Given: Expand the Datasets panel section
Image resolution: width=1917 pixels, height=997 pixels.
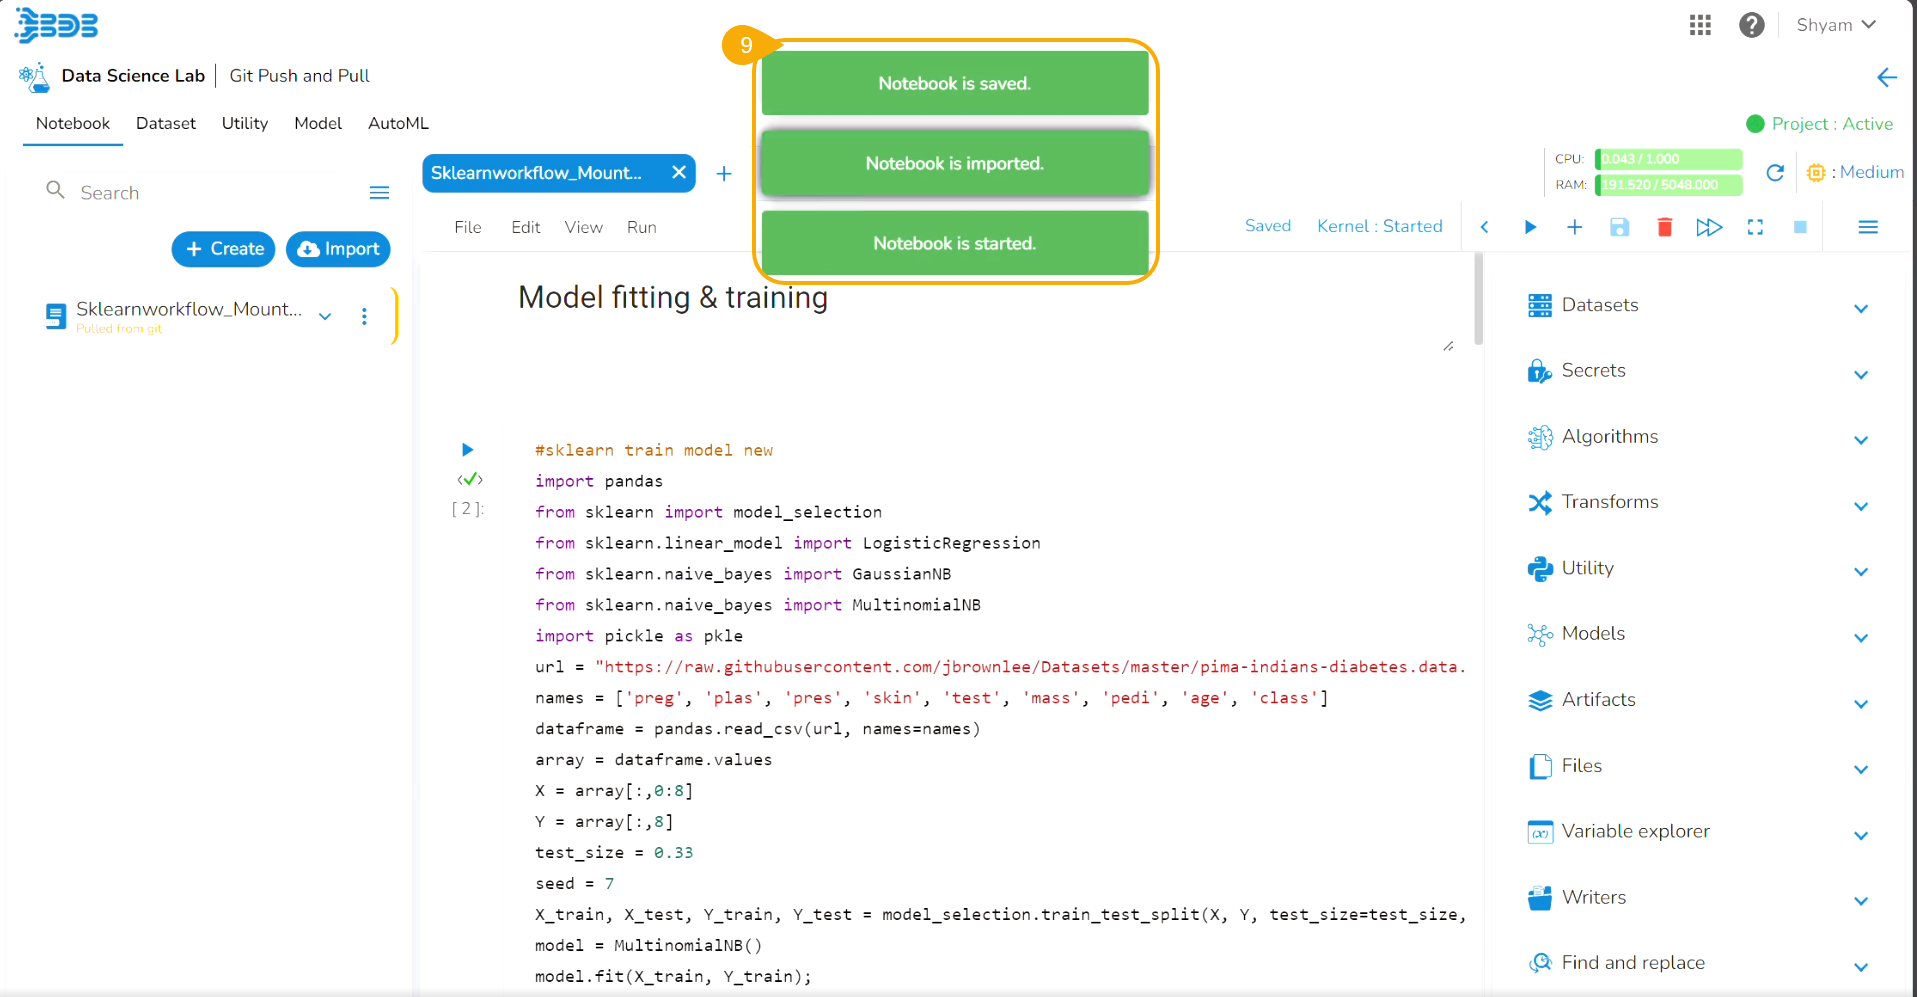Looking at the screenshot, I should [1860, 307].
